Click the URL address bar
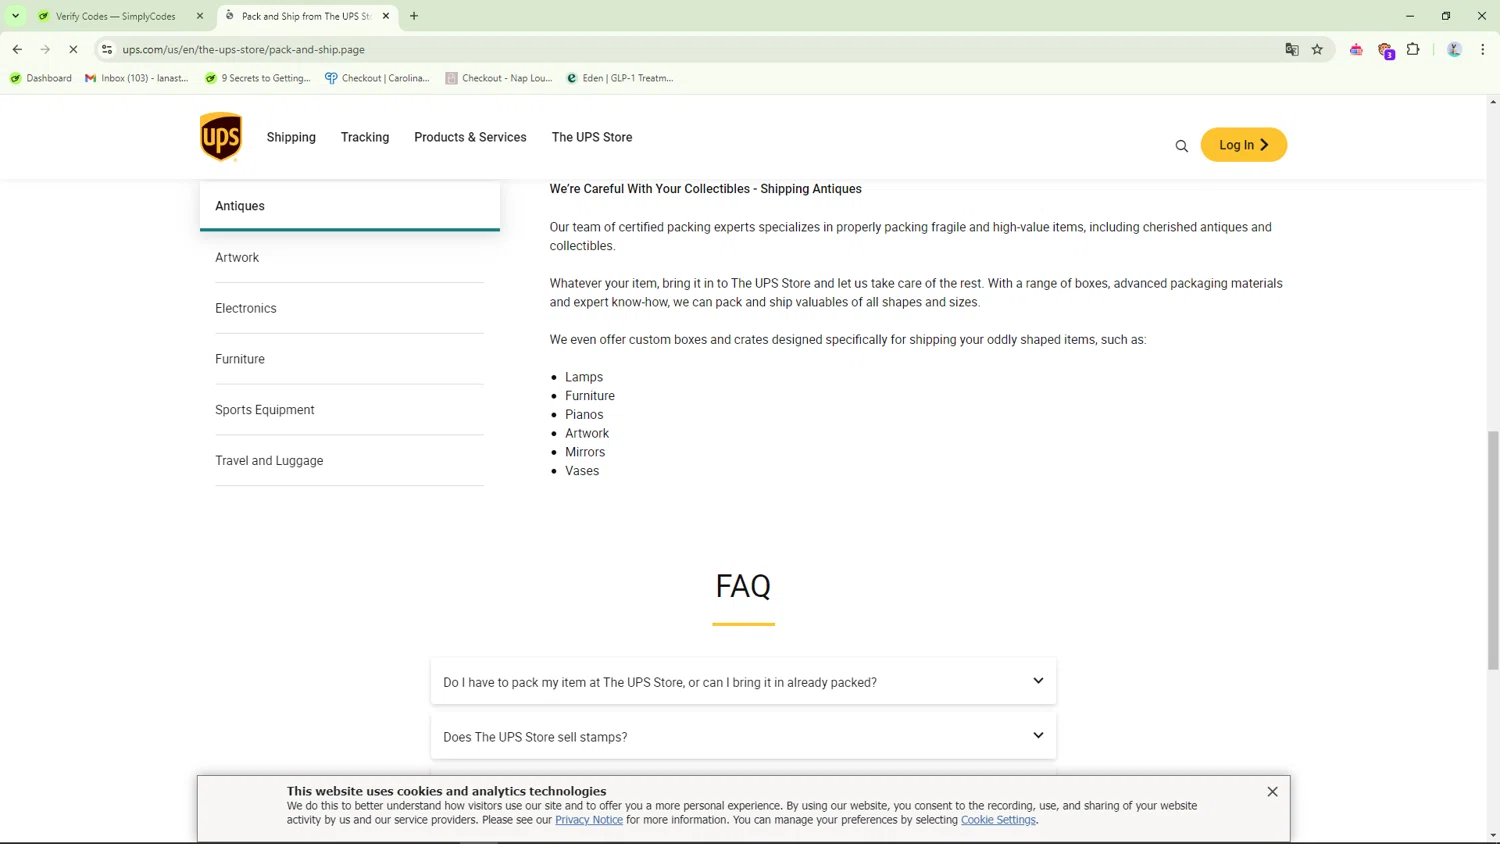Screen dimensions: 1500x844 (x=690, y=49)
